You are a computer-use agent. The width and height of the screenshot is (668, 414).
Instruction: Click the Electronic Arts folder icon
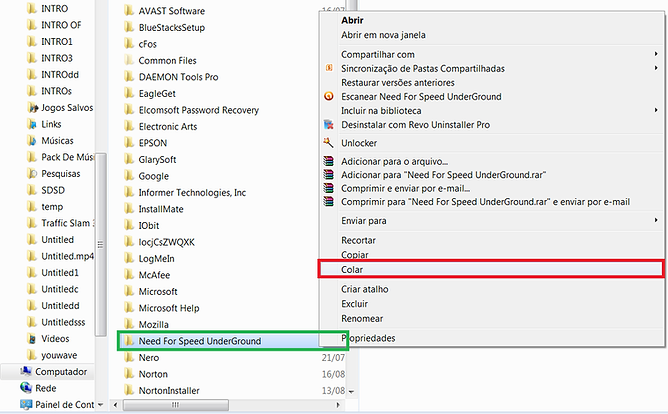pos(129,126)
